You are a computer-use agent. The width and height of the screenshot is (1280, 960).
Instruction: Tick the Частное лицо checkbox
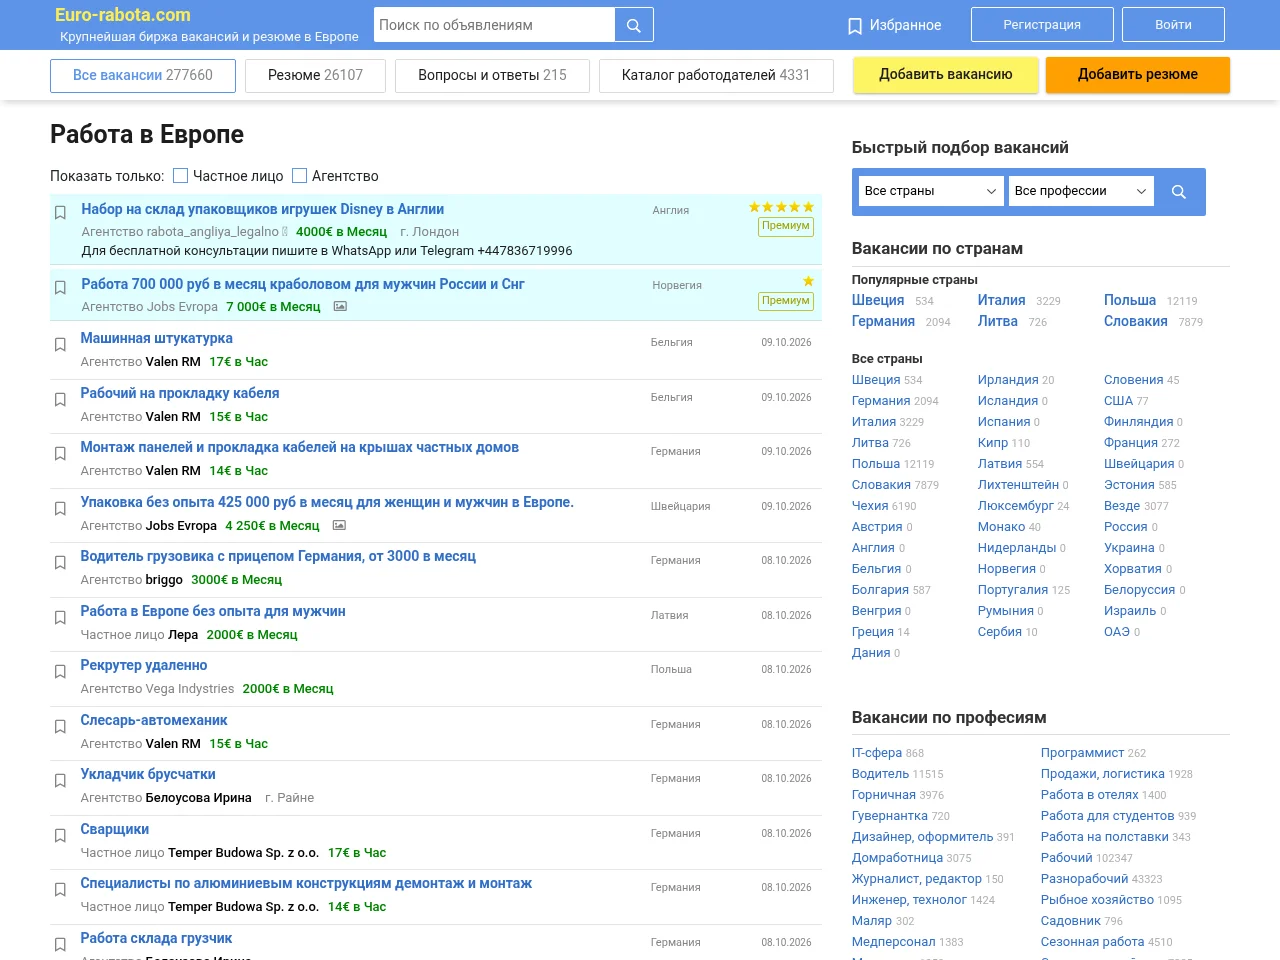pyautogui.click(x=181, y=175)
